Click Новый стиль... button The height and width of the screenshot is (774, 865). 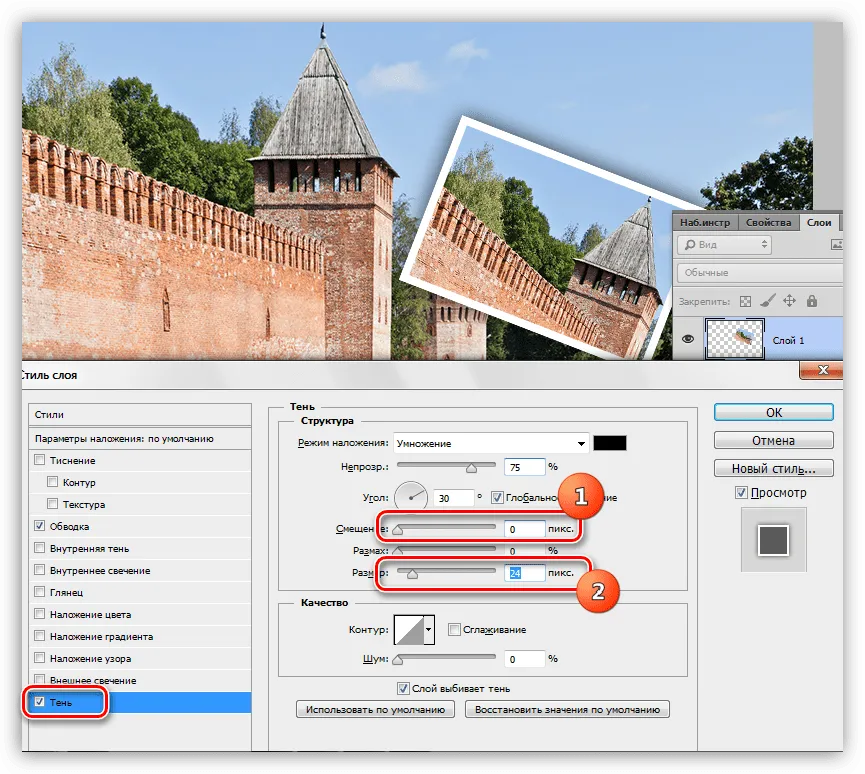click(773, 468)
